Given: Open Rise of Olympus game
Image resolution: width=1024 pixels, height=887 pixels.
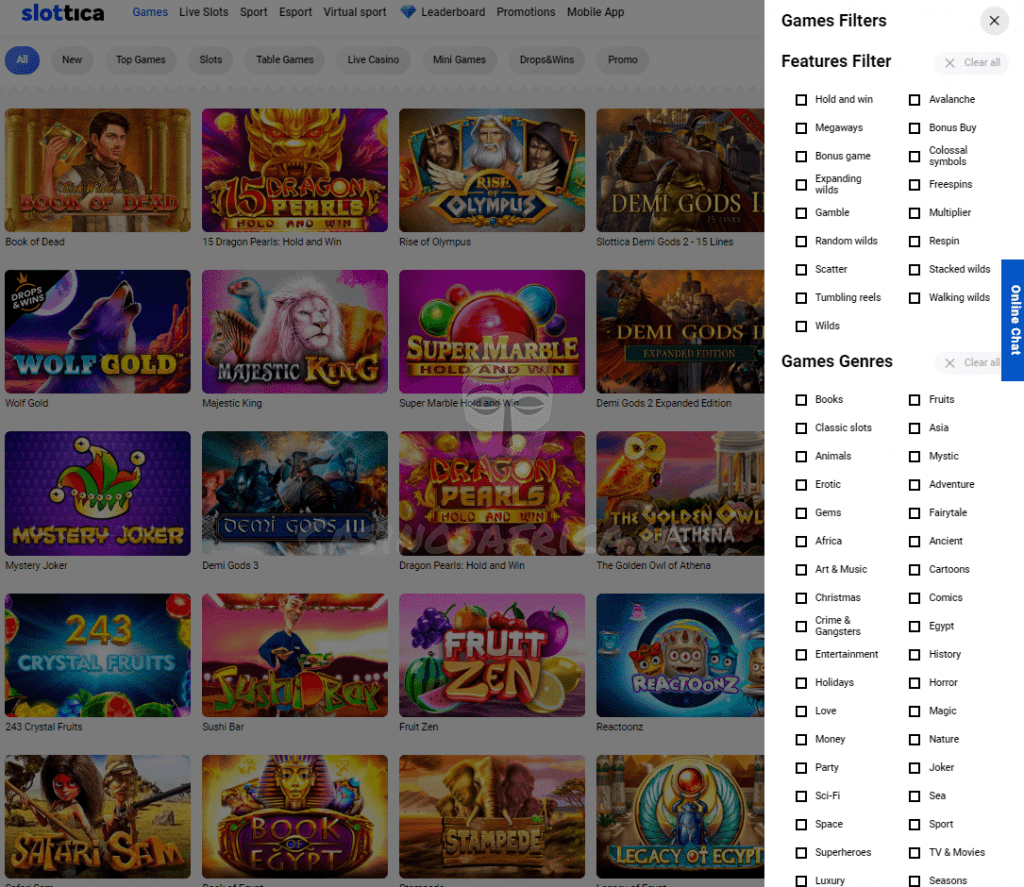Looking at the screenshot, I should (x=492, y=170).
